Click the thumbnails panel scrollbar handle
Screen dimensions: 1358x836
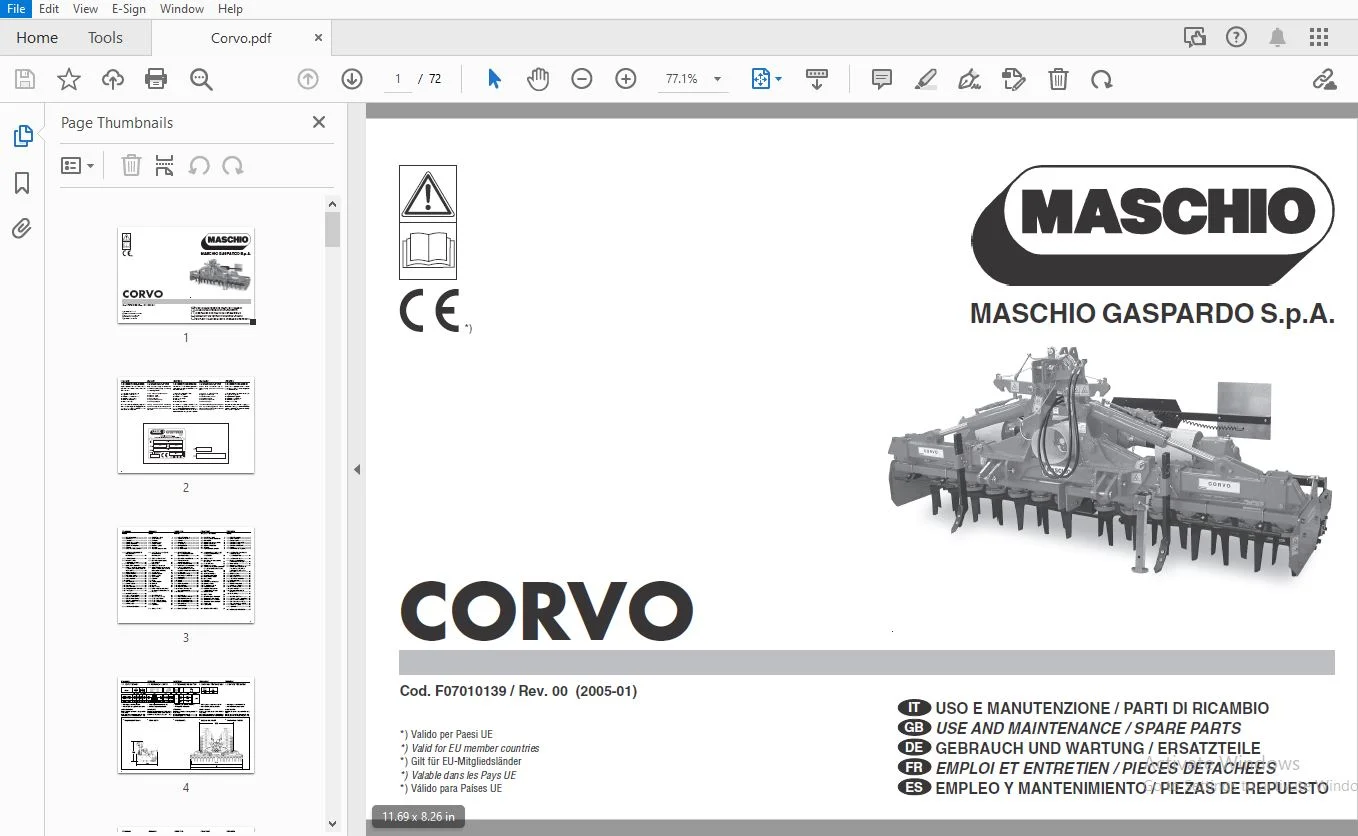point(332,229)
